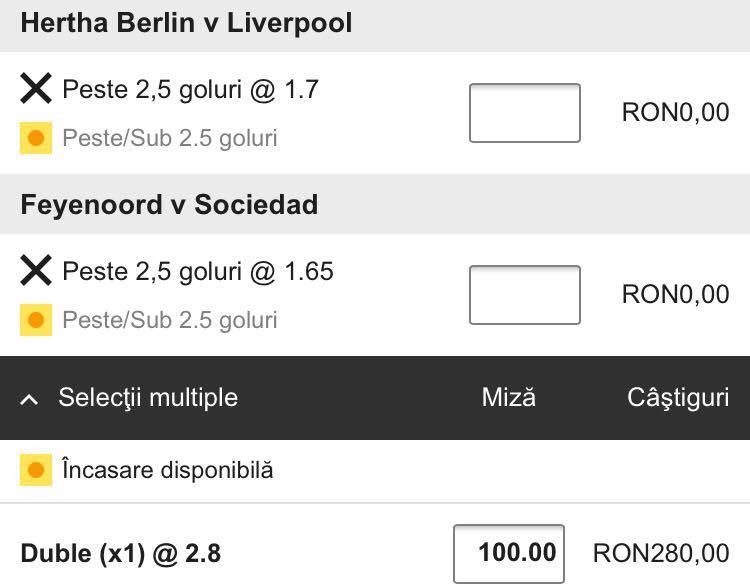Click Peste/Sub 2.5 goluri under Hertha Berlin
This screenshot has height=587, width=750.
tap(170, 138)
